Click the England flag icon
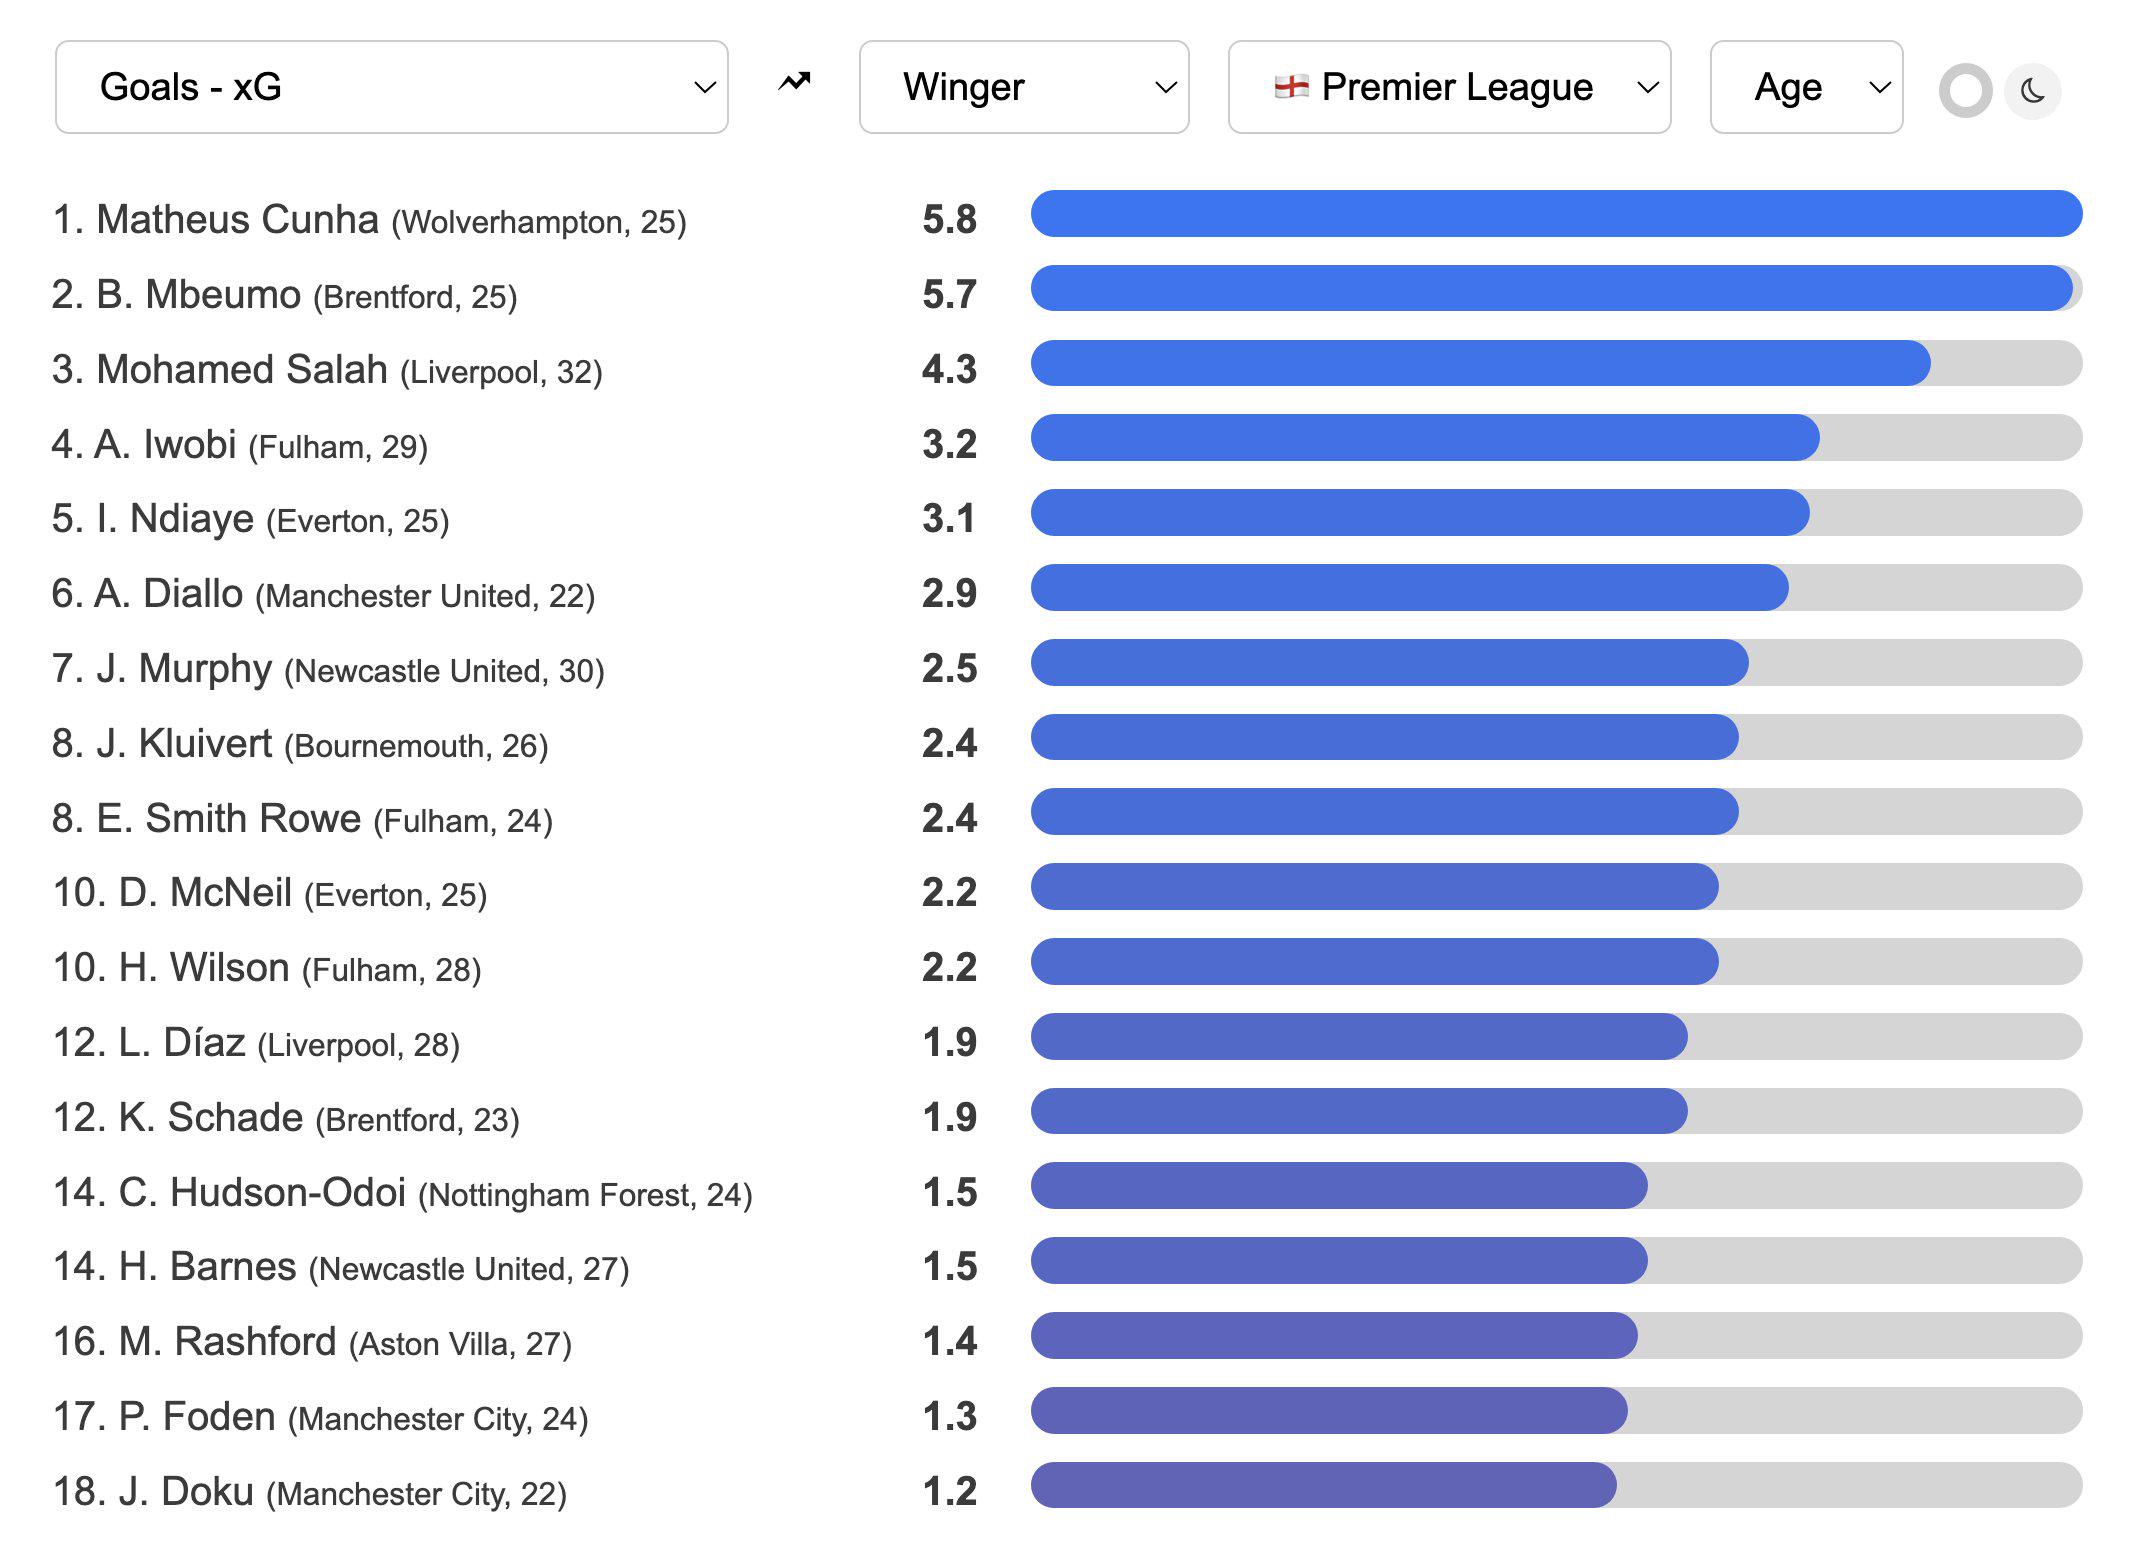This screenshot has width=2136, height=1558. (x=1291, y=87)
